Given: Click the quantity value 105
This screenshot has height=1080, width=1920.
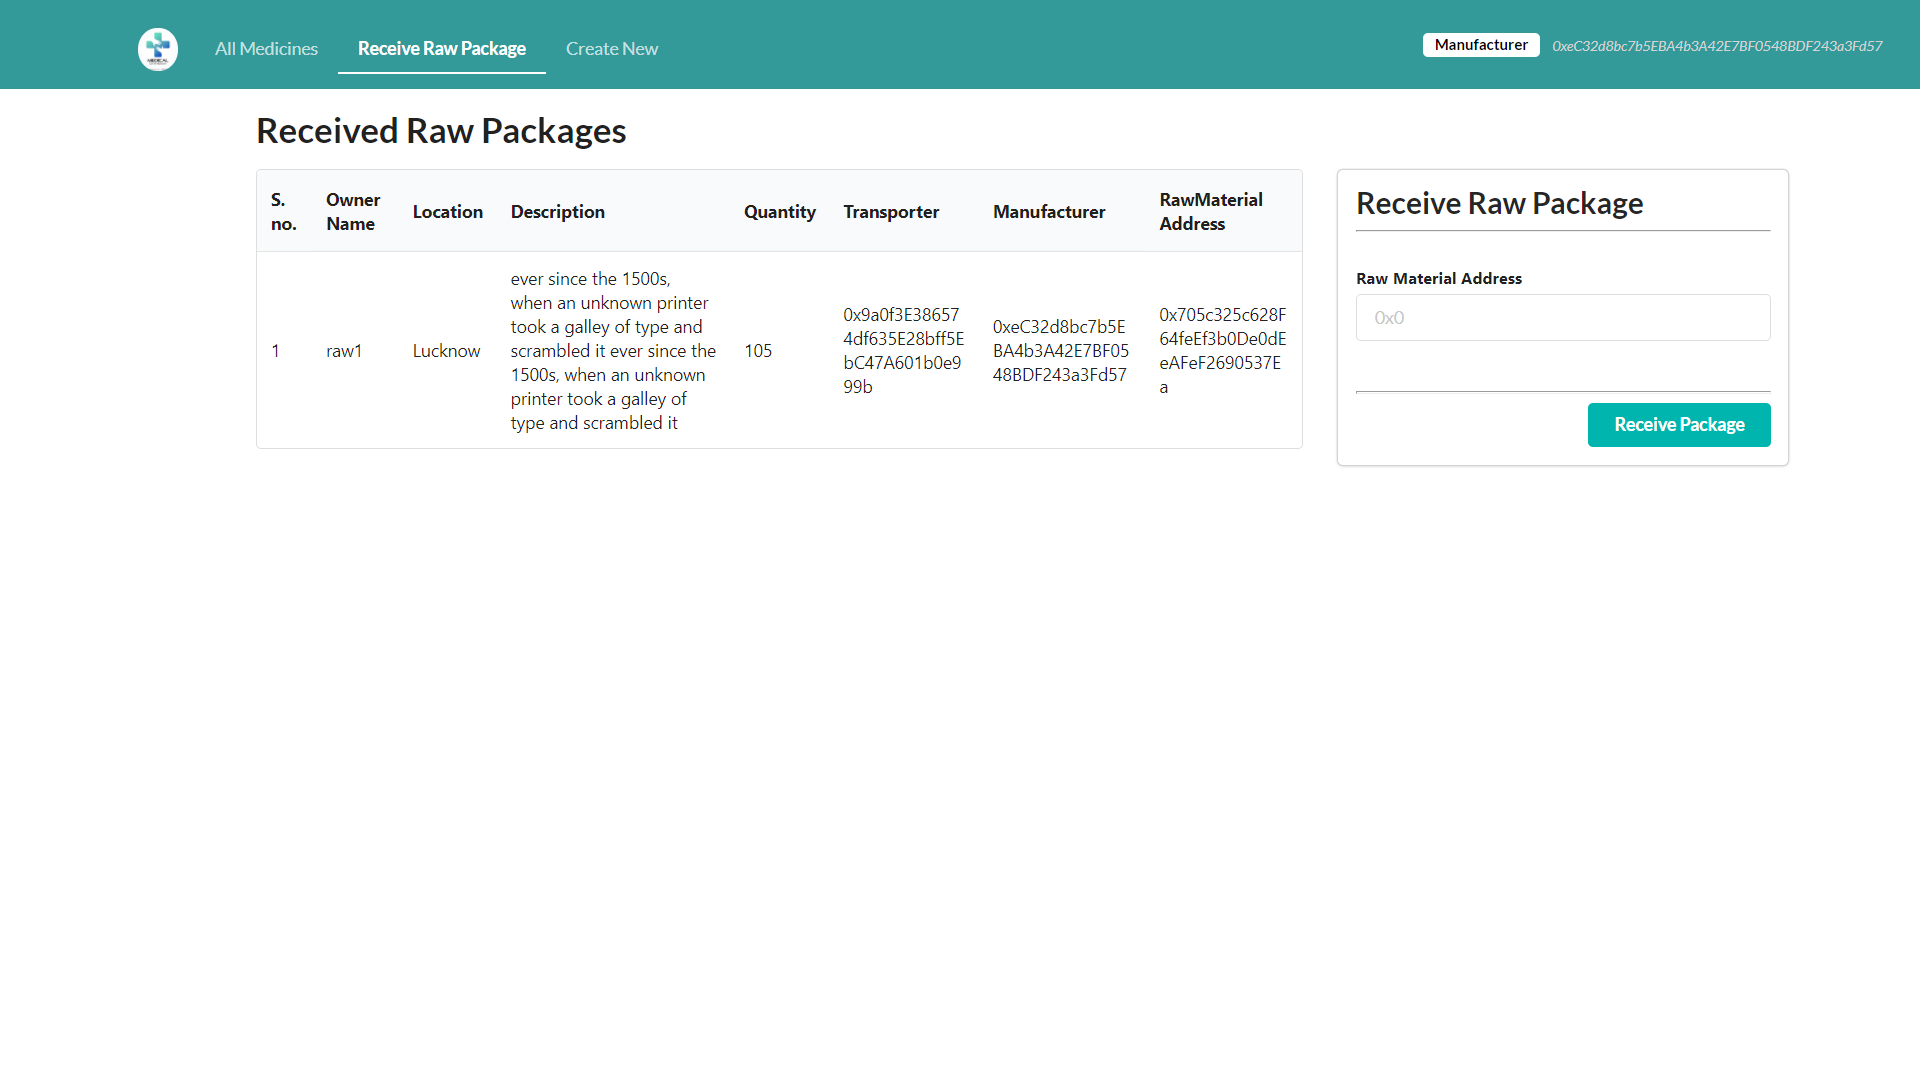Looking at the screenshot, I should point(758,350).
